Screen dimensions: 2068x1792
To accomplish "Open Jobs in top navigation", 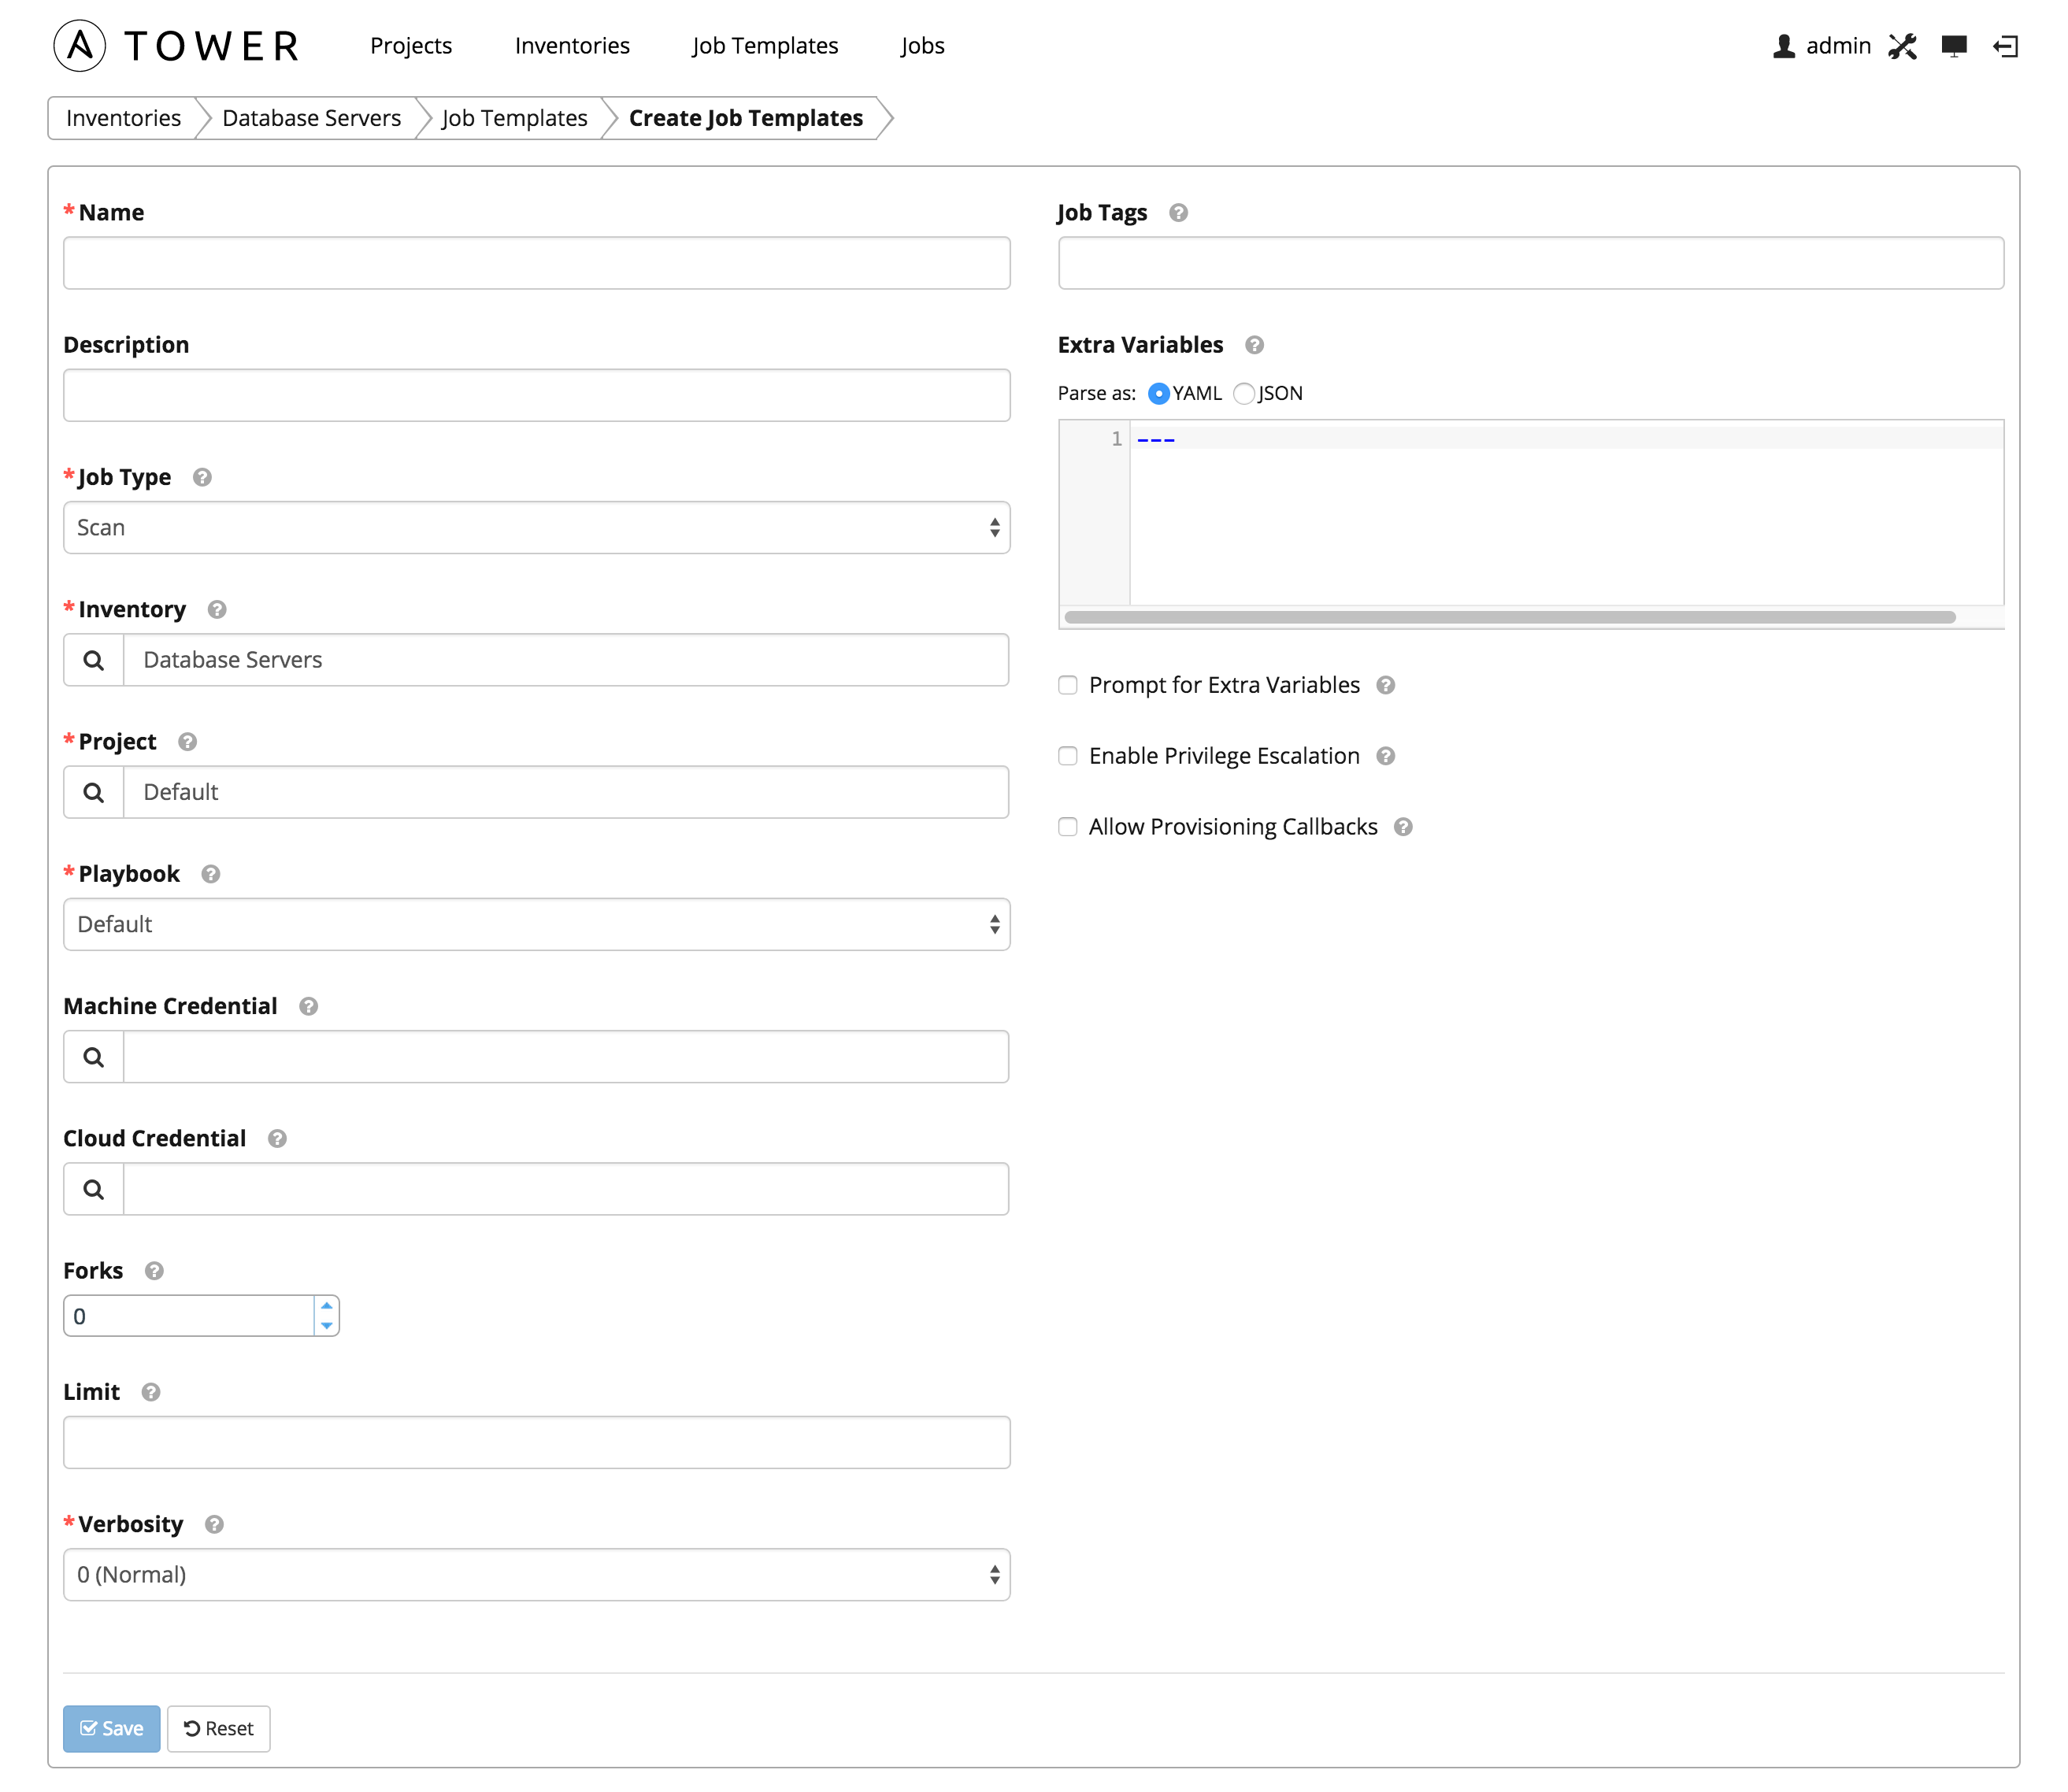I will [922, 46].
